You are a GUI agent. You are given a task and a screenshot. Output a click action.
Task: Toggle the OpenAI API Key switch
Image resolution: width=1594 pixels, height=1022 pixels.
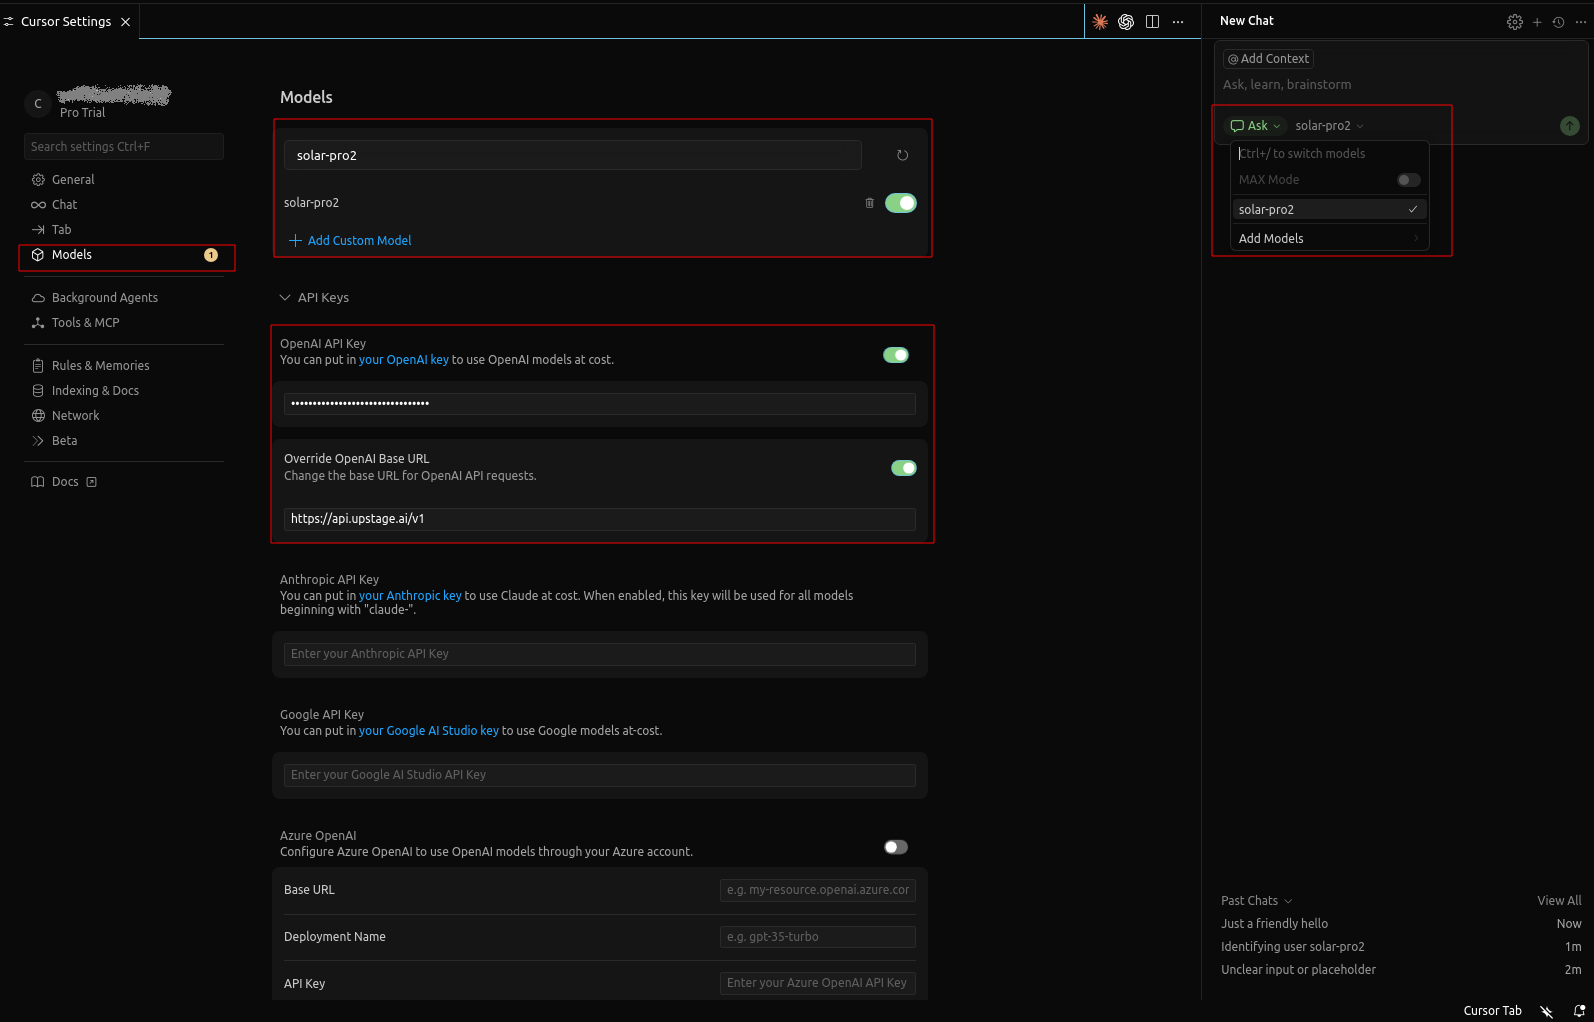pyautogui.click(x=896, y=355)
